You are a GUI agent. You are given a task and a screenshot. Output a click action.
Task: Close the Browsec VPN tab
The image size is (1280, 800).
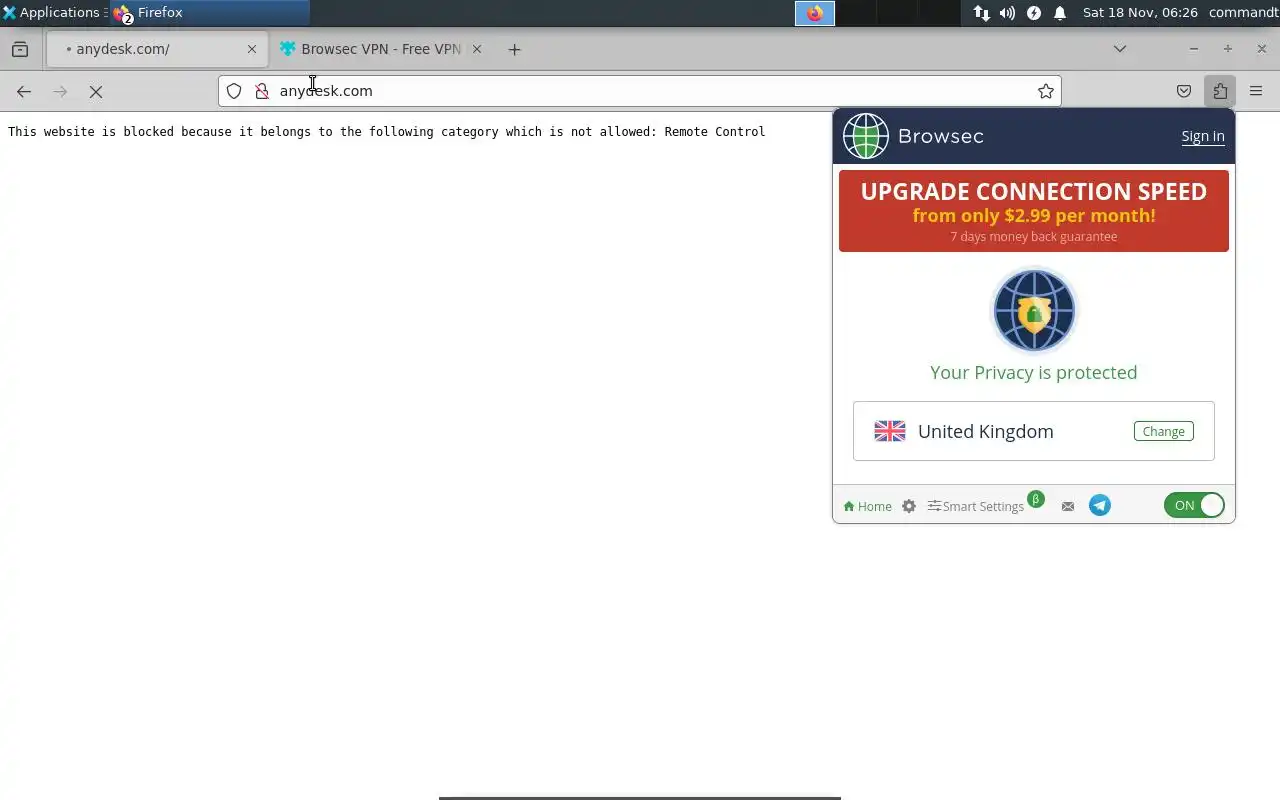point(477,49)
